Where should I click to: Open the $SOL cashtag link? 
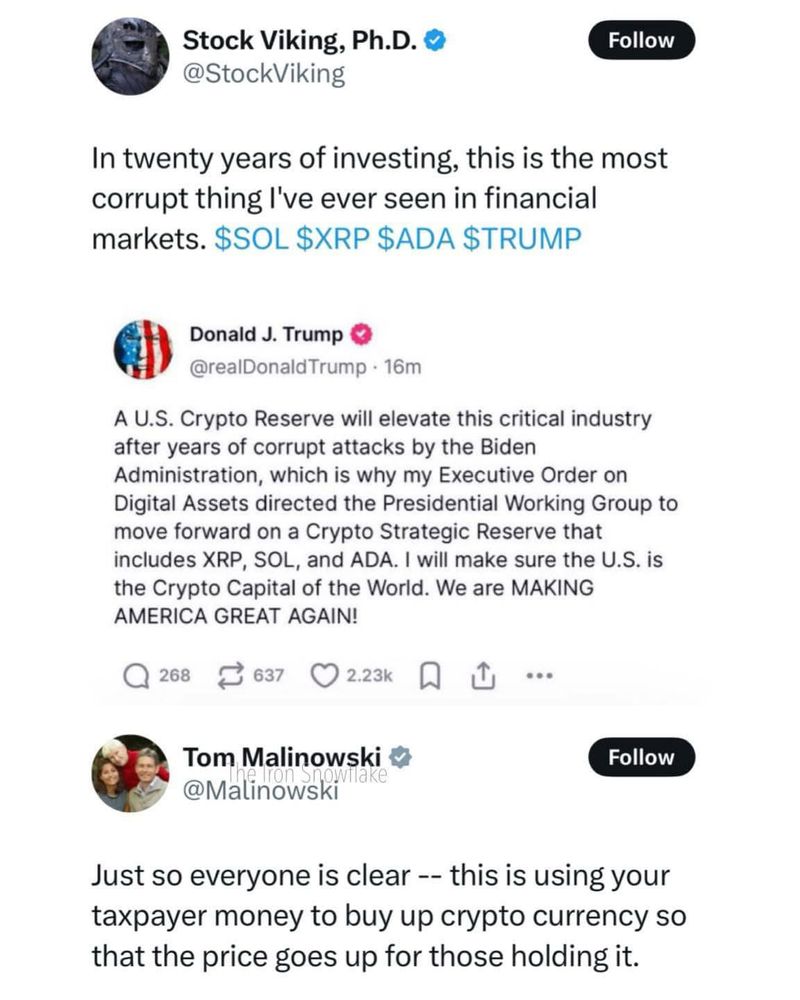click(252, 239)
